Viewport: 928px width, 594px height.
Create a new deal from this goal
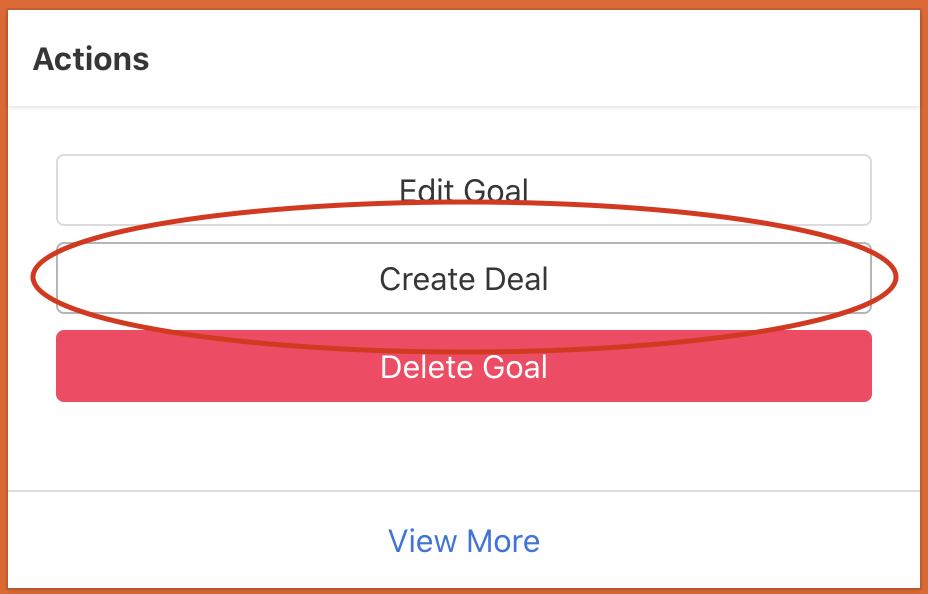point(464,278)
